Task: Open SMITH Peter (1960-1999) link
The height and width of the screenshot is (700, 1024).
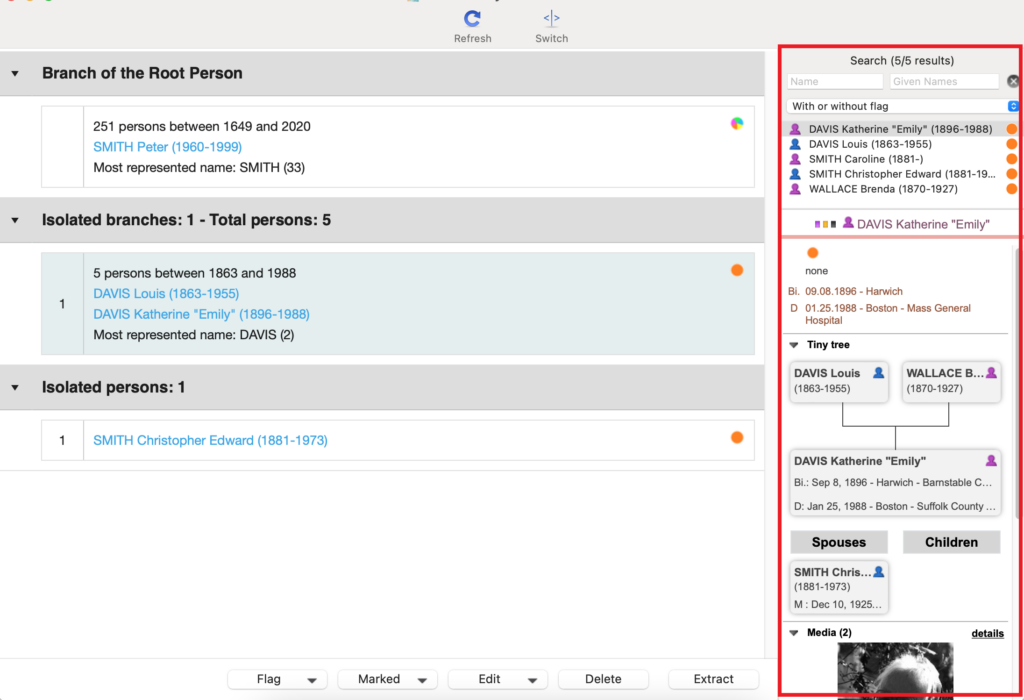Action: click(x=167, y=147)
